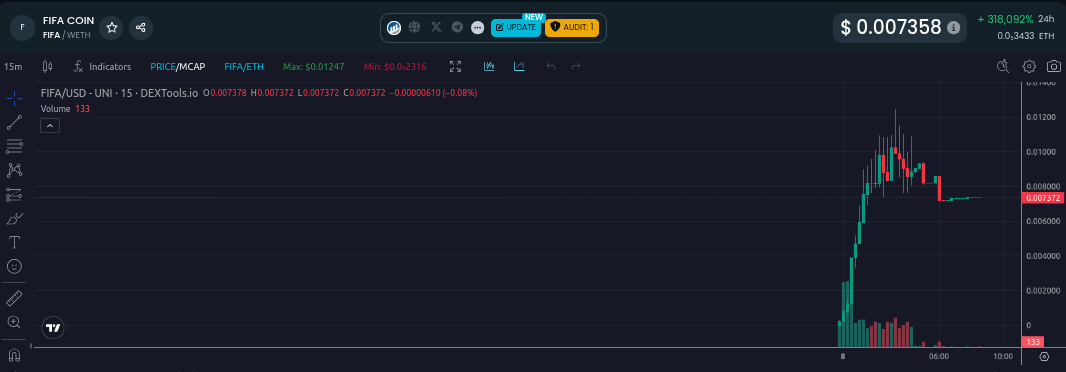The width and height of the screenshot is (1066, 372).
Task: Open the emoji icons tool
Action: pyautogui.click(x=14, y=266)
